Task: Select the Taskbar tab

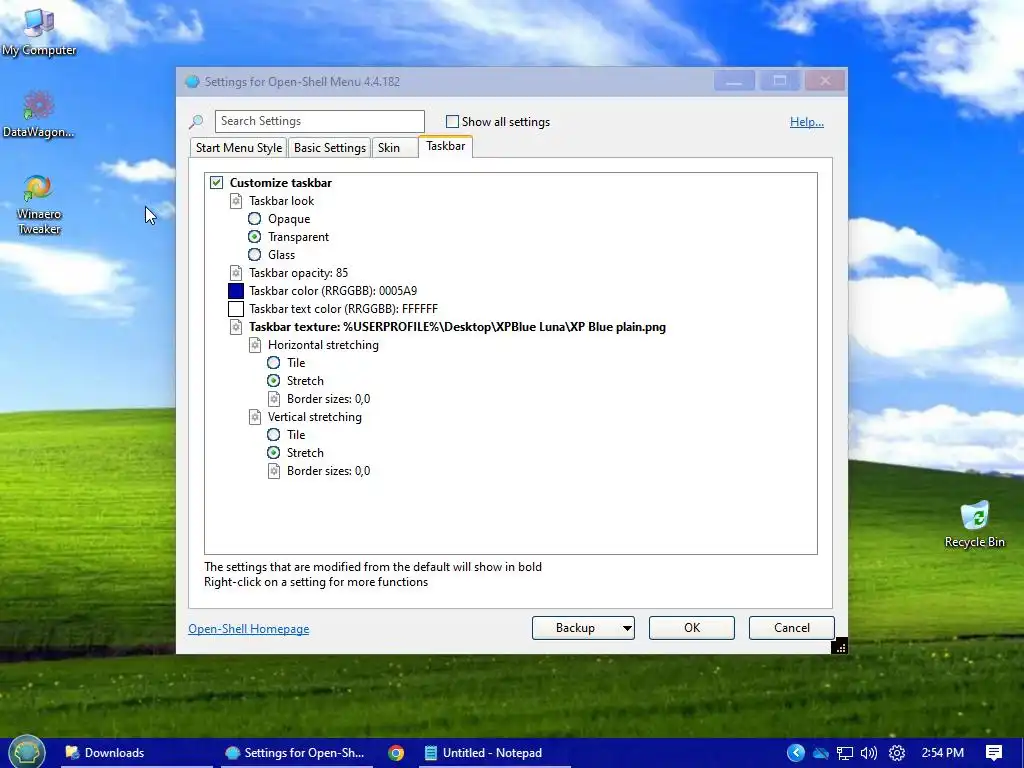Action: click(445, 146)
